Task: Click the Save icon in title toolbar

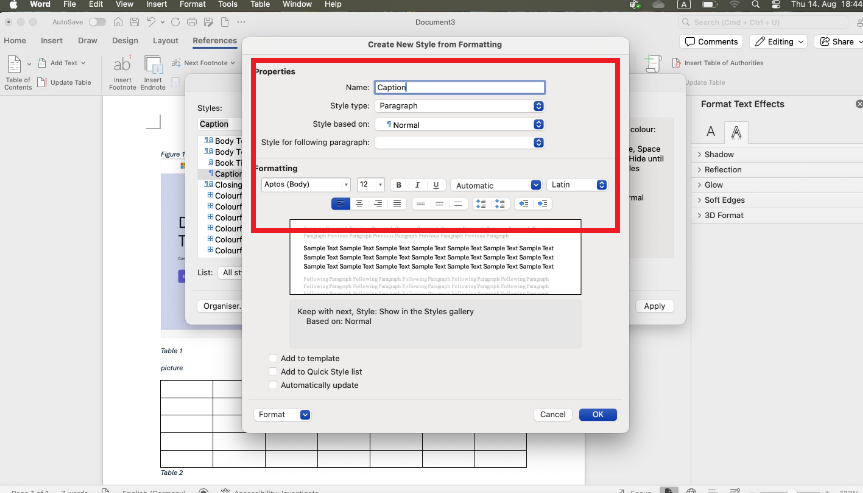Action: pyautogui.click(x=134, y=22)
